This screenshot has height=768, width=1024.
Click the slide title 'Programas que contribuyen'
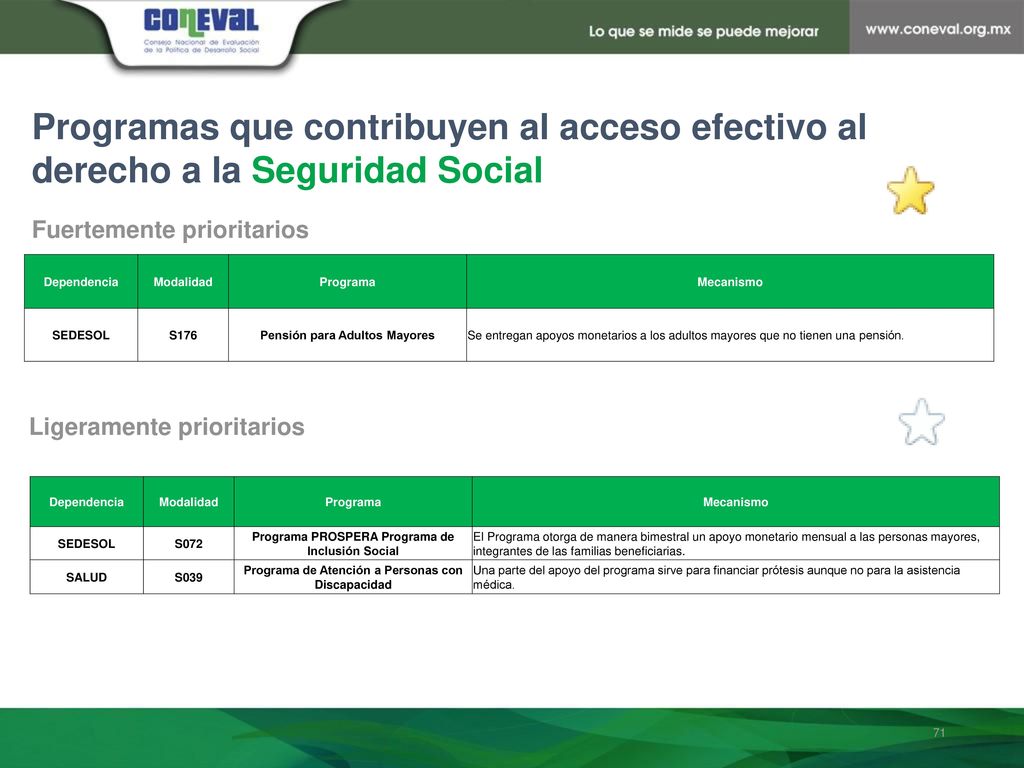point(449,148)
